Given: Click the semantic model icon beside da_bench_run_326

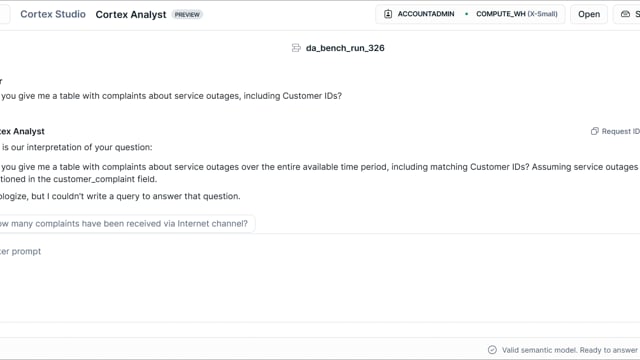Looking at the screenshot, I should (x=296, y=48).
